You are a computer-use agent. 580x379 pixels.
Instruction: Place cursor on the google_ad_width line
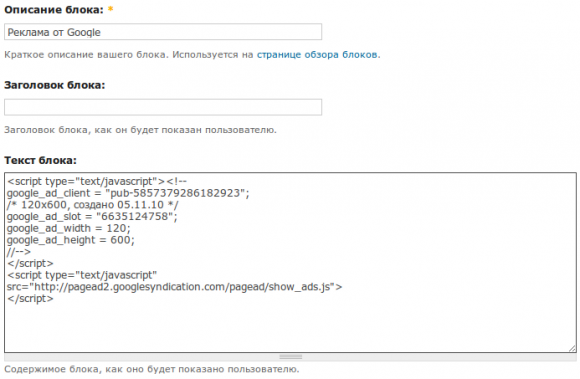coord(68,228)
